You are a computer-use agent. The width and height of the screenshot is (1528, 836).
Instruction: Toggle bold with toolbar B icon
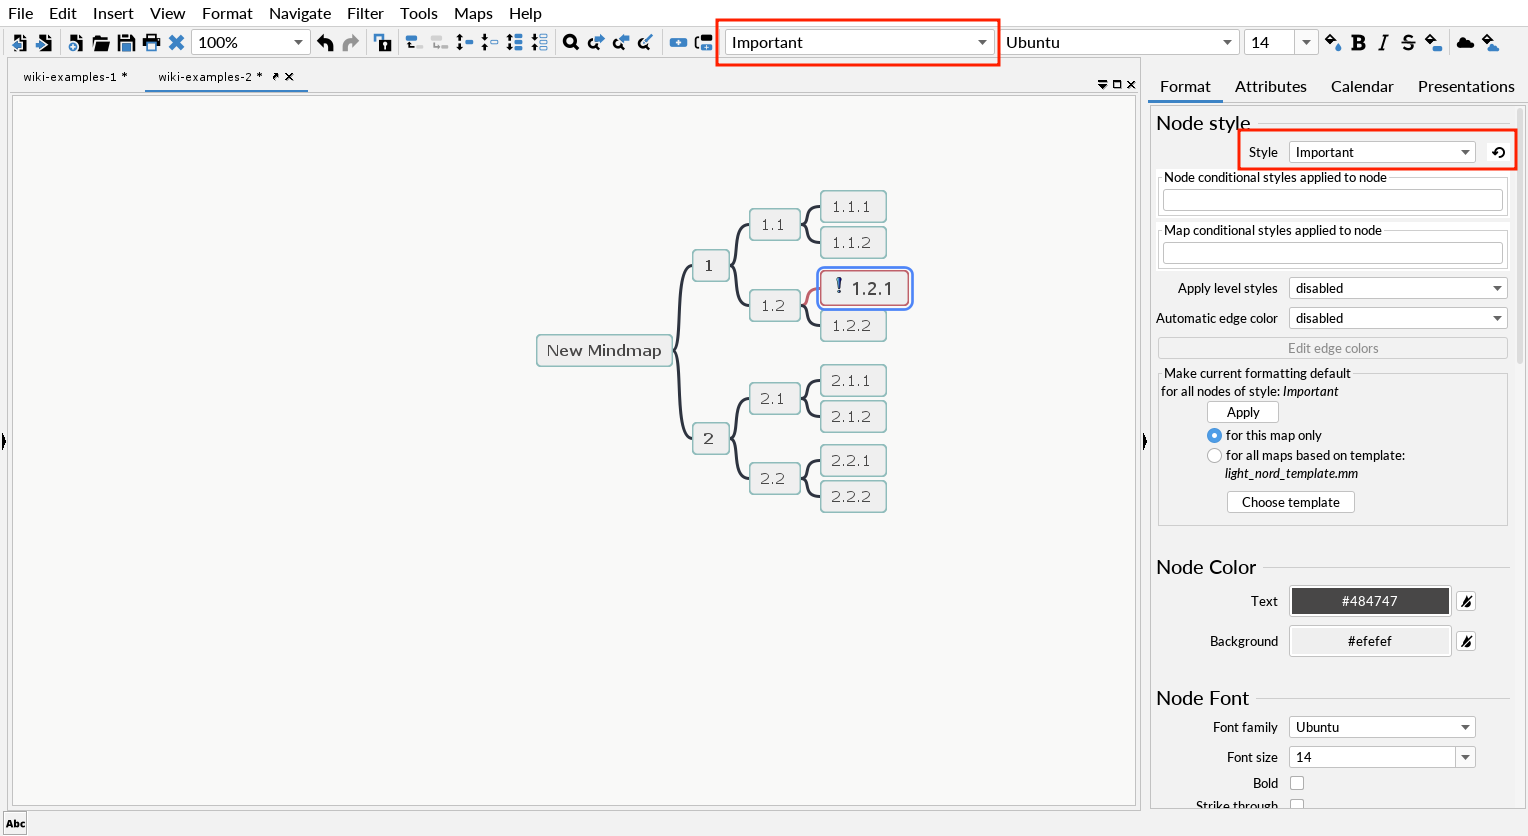(1358, 42)
